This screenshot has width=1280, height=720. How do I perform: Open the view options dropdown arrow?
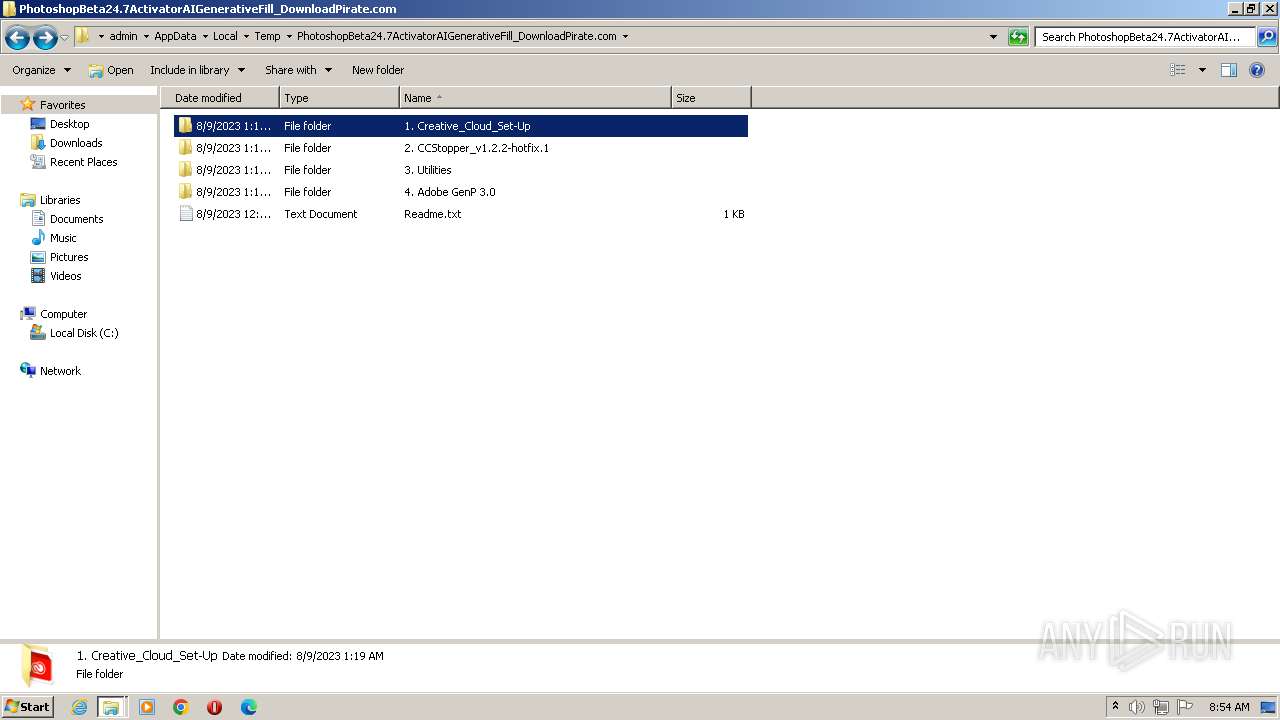coord(1202,70)
